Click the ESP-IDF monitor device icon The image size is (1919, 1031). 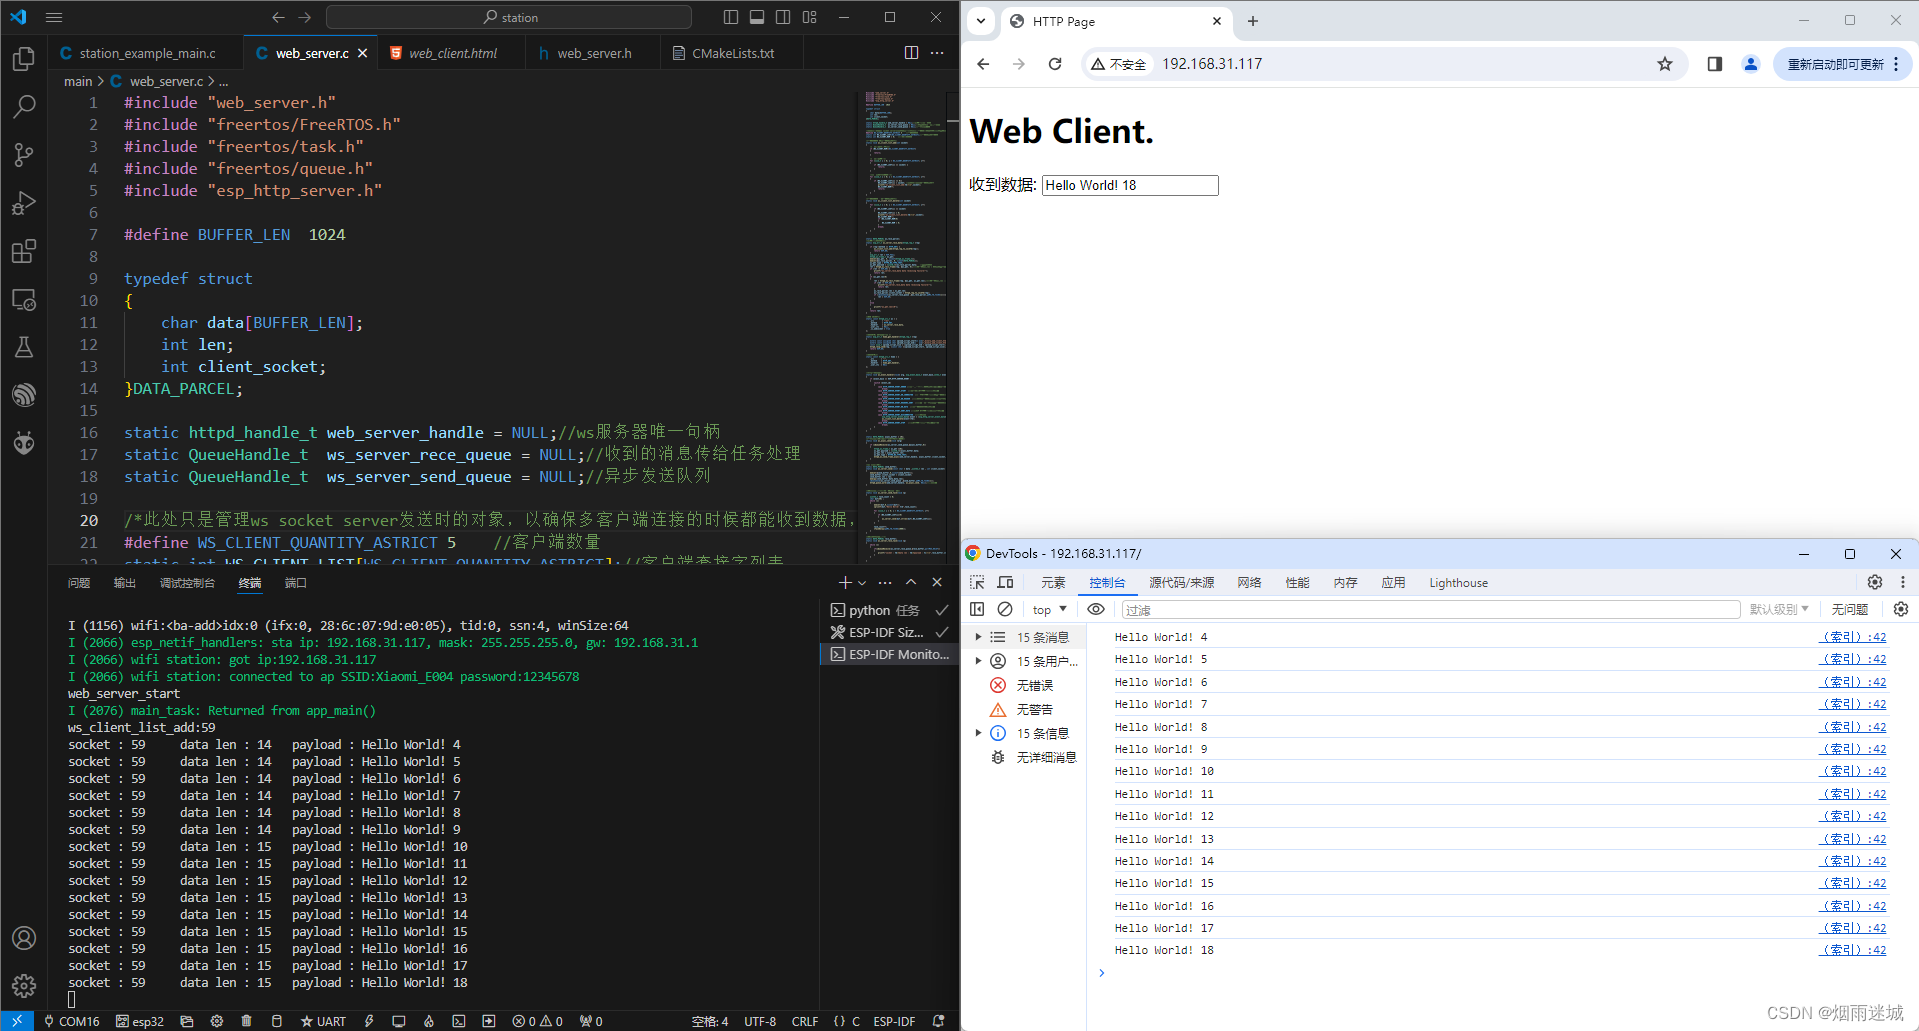click(399, 1021)
